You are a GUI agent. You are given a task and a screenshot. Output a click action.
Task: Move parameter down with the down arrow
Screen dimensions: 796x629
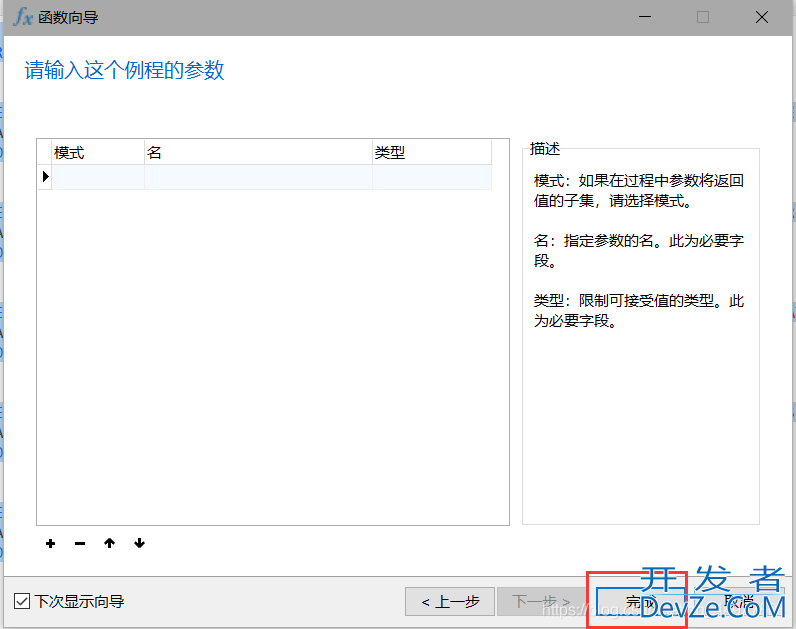coord(139,543)
